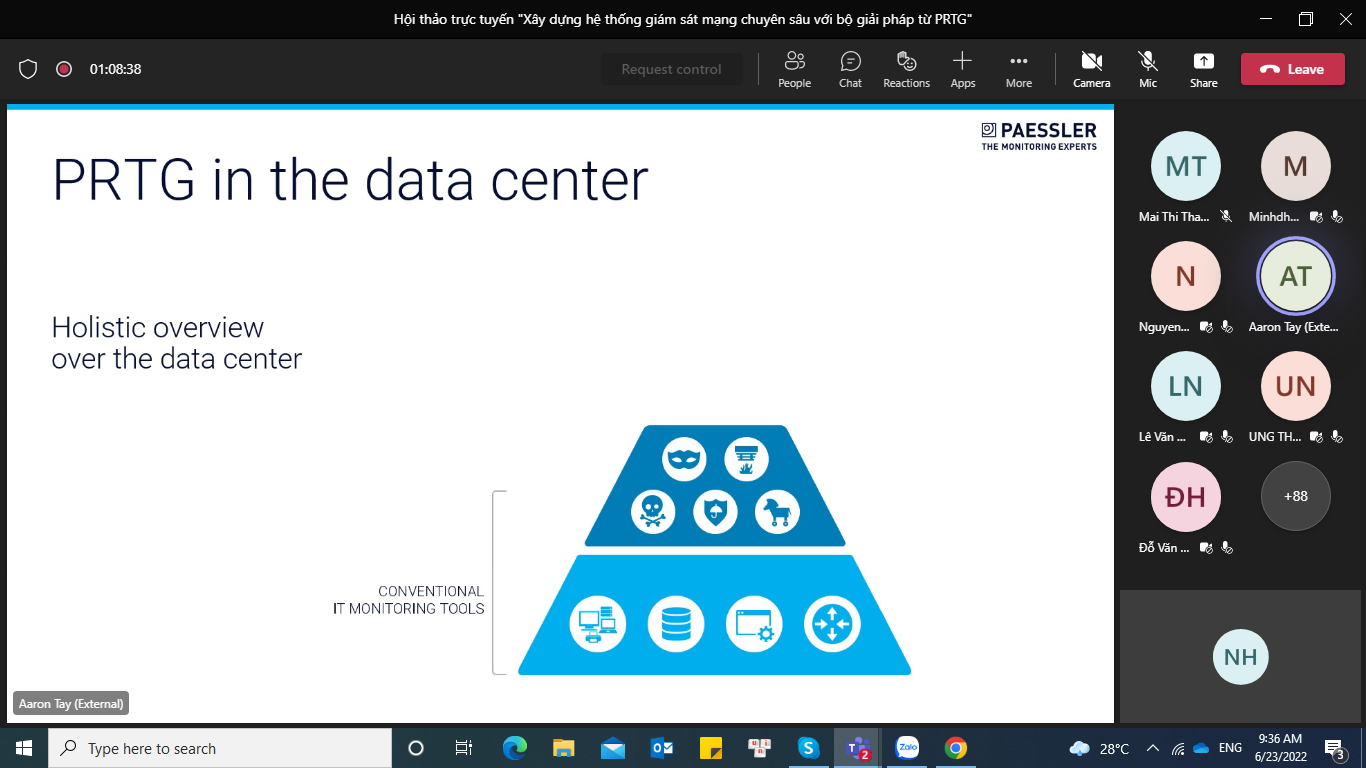
Task: Open the Mail app from taskbar
Action: 612,748
